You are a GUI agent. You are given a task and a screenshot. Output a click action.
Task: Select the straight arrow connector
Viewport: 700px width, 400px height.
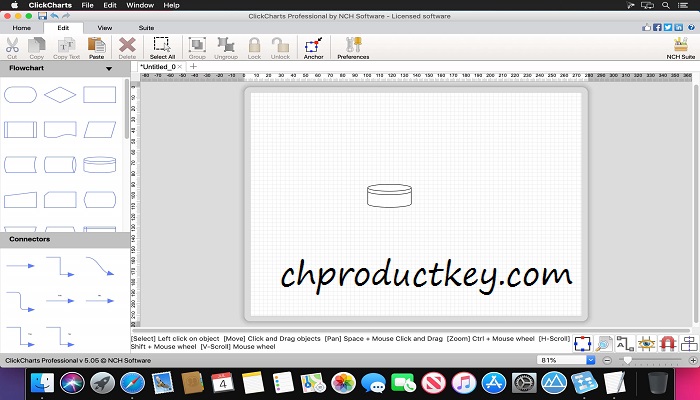click(x=21, y=266)
